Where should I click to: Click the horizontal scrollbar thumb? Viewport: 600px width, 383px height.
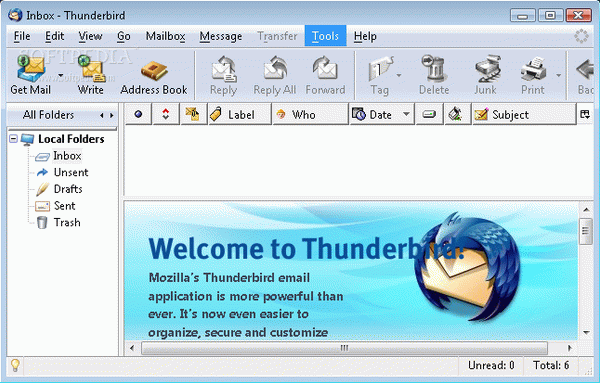coord(344,348)
